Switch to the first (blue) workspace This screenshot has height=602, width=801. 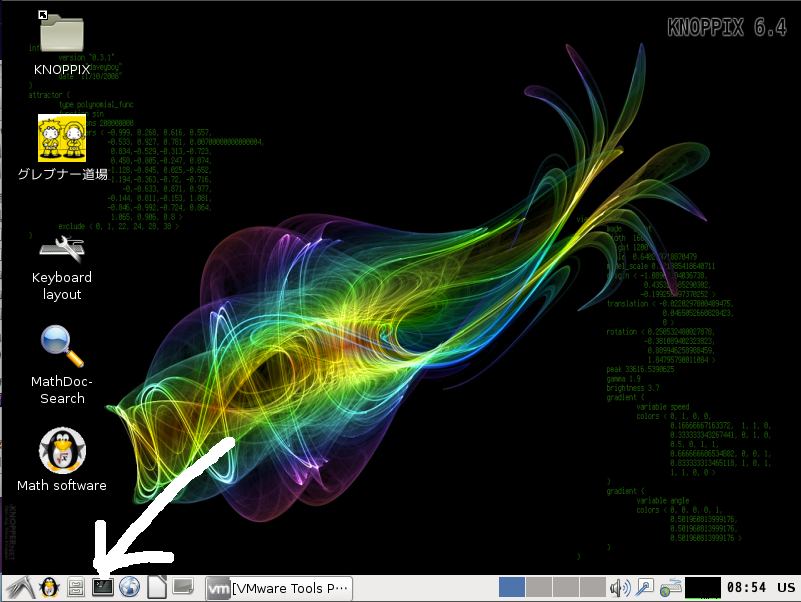tap(512, 587)
